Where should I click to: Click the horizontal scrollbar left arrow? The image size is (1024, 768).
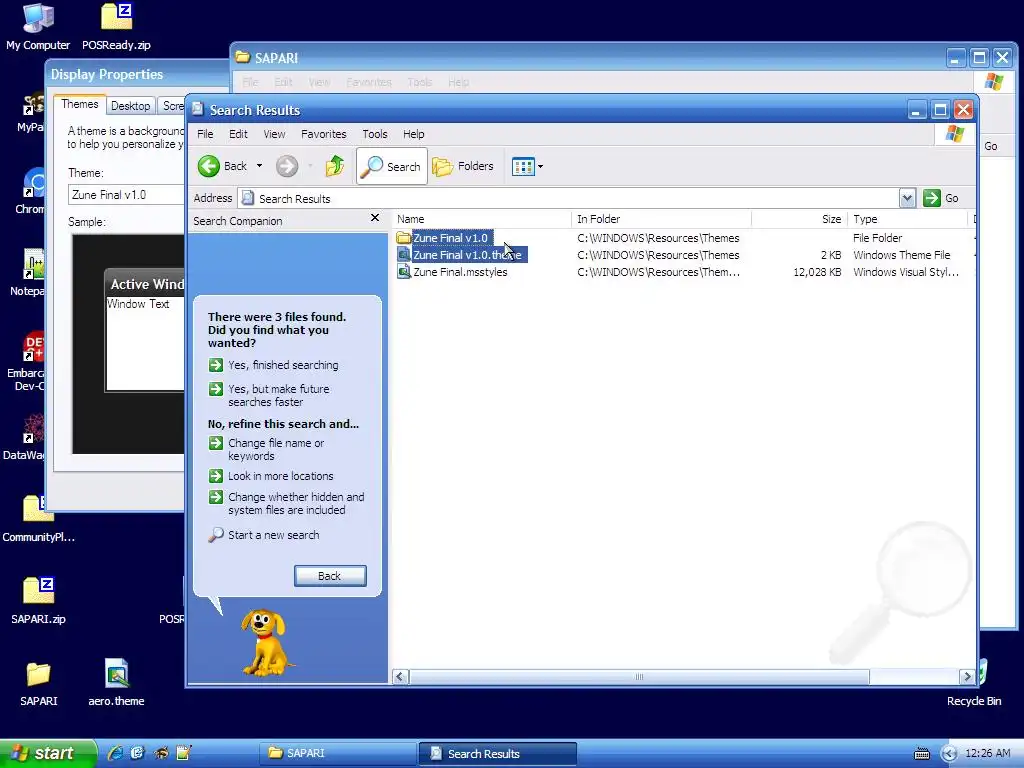click(x=401, y=677)
